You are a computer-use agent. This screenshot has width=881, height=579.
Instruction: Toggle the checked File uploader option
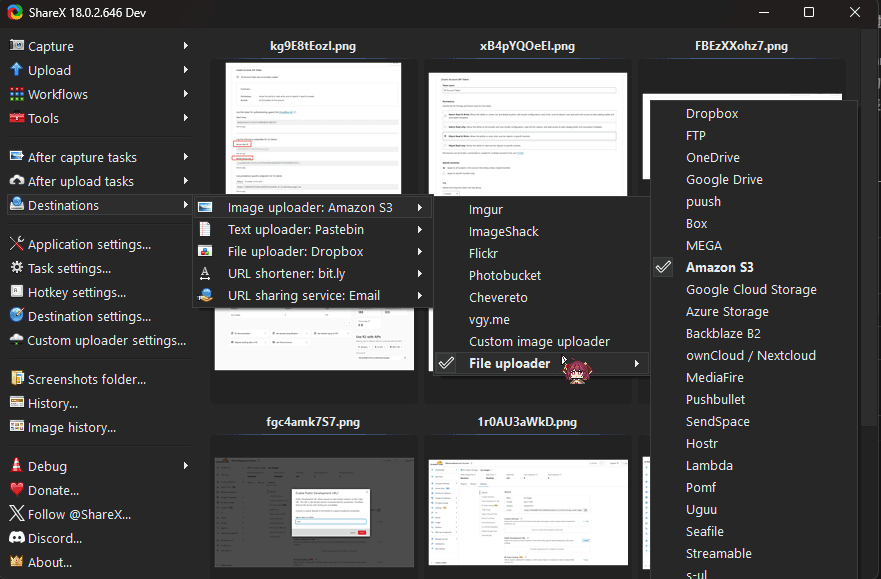pos(509,363)
